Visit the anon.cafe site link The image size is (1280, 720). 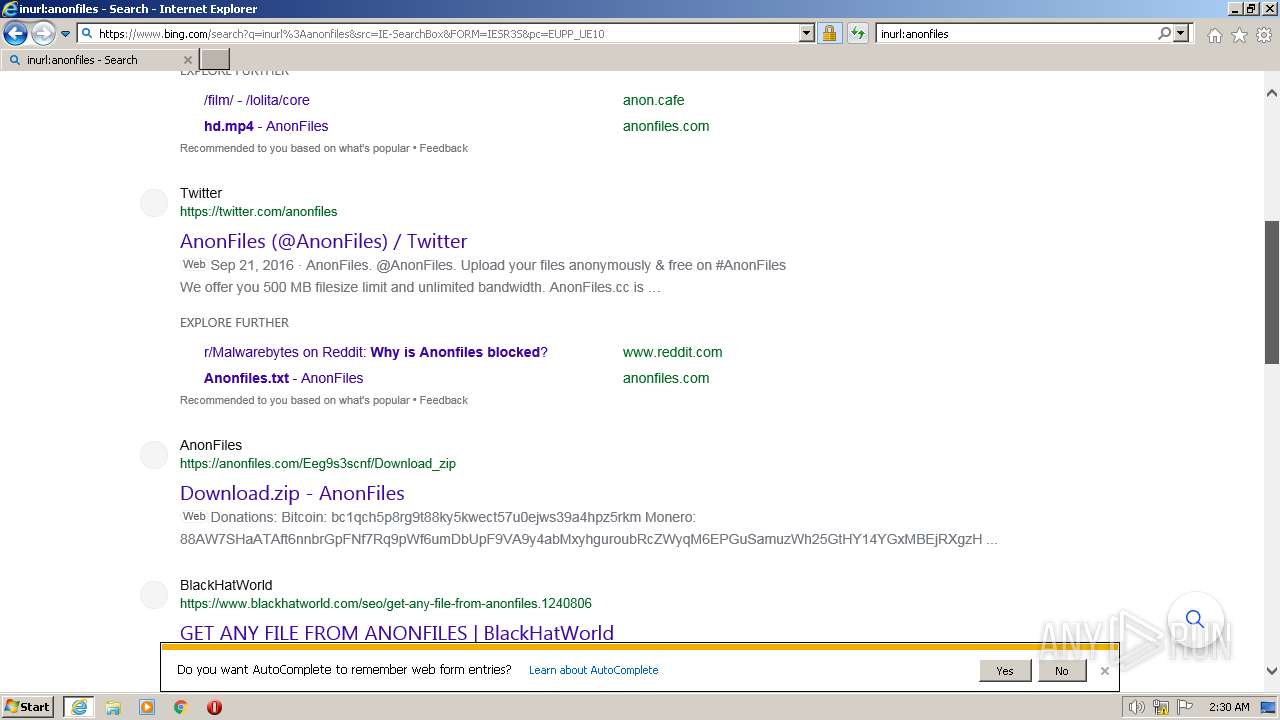(654, 100)
